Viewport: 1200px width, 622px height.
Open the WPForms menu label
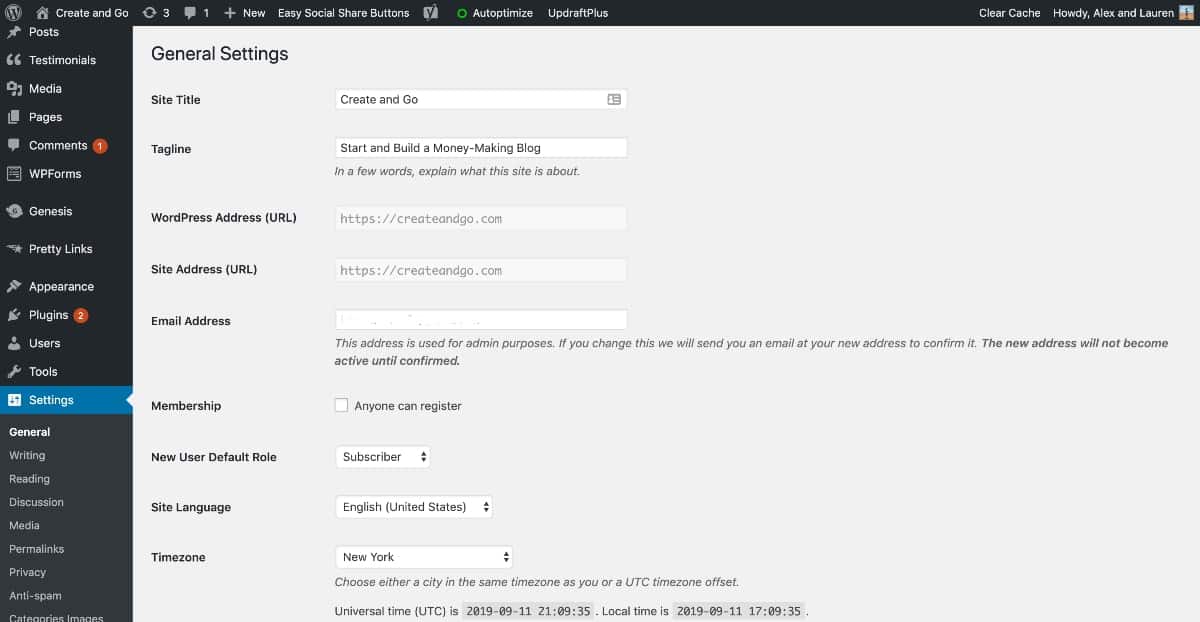pyautogui.click(x=55, y=173)
